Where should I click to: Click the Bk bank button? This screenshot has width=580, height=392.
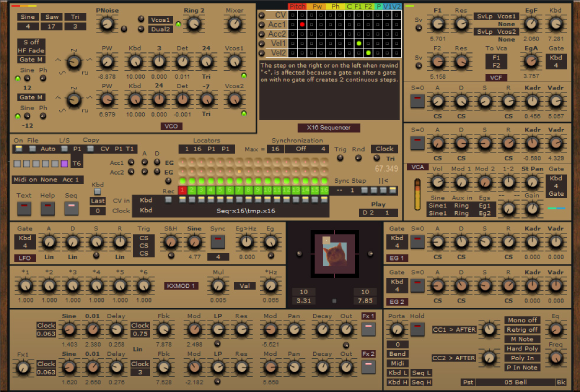coord(561,382)
